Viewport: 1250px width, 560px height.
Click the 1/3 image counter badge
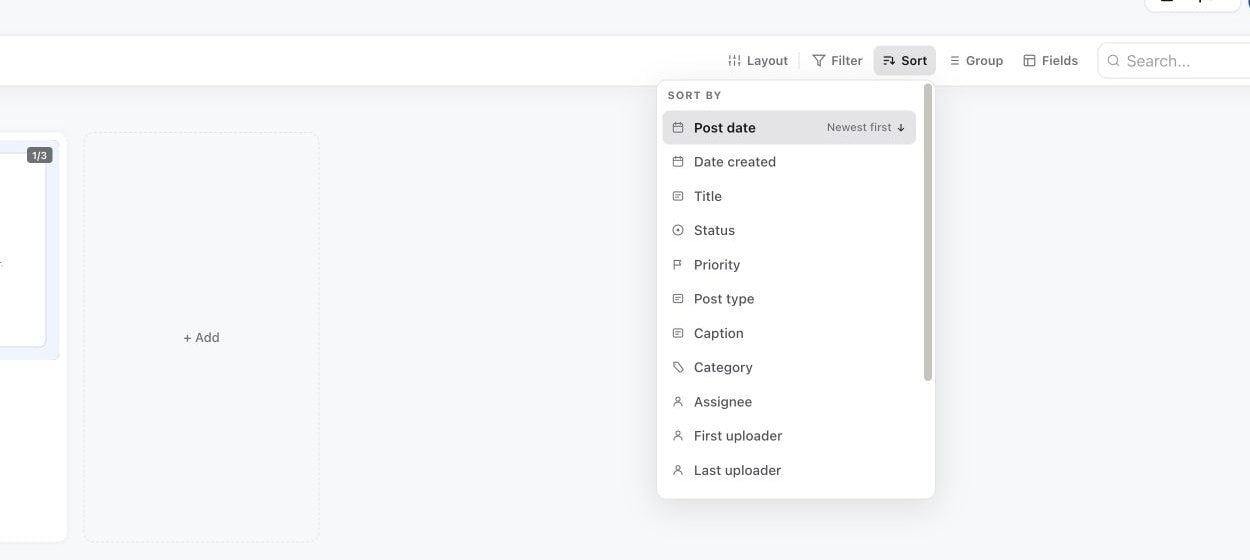(x=39, y=155)
